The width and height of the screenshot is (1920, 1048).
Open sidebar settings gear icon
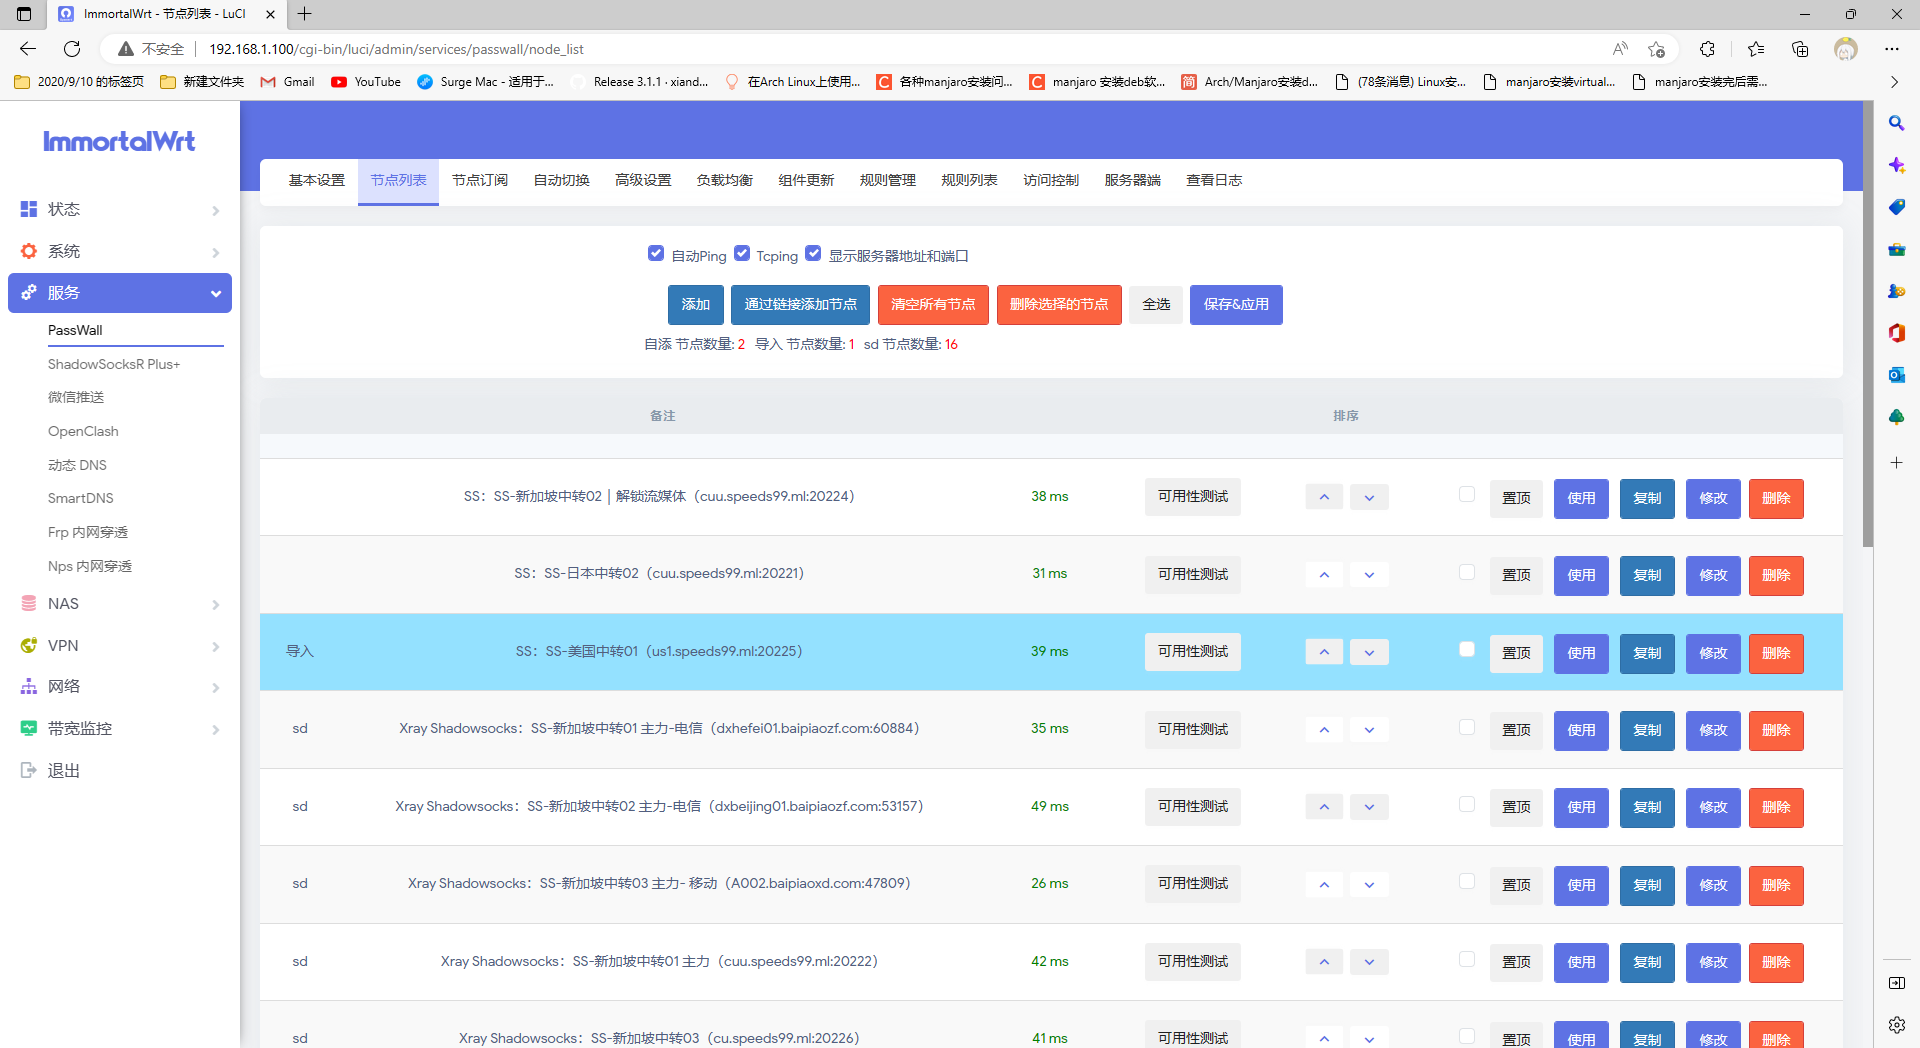pos(1896,1025)
